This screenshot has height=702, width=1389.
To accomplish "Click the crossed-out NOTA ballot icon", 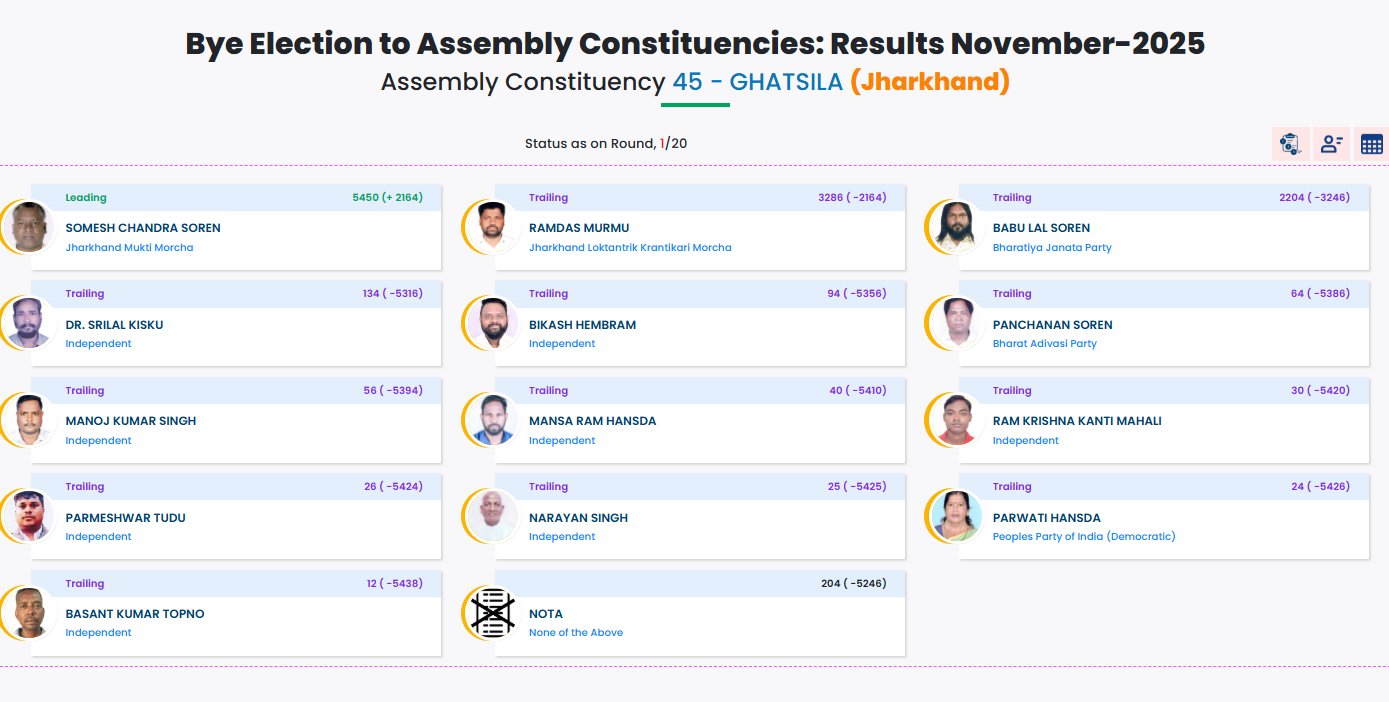I will pyautogui.click(x=493, y=613).
